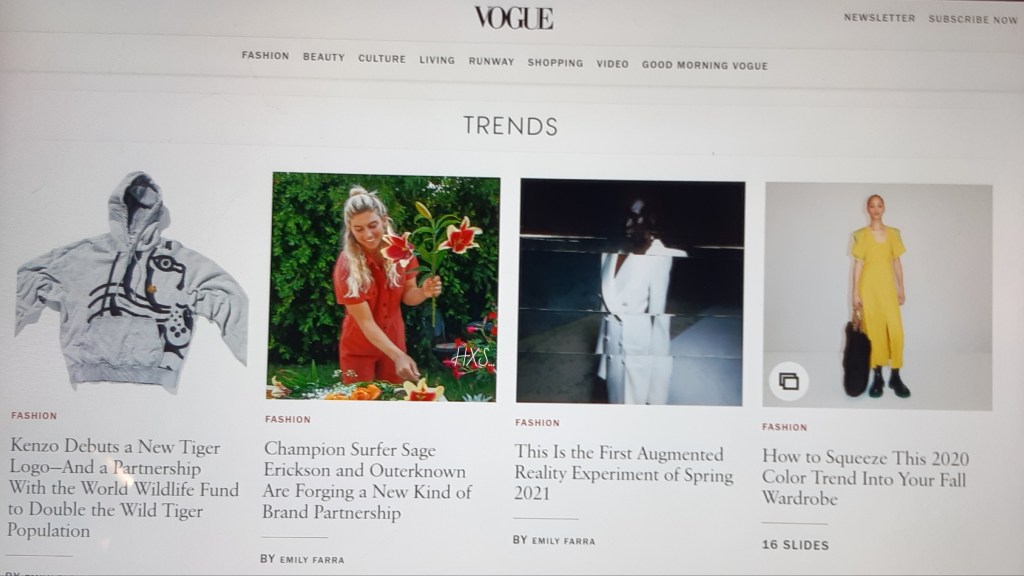Click the Vogue logo at top

[x=514, y=18]
